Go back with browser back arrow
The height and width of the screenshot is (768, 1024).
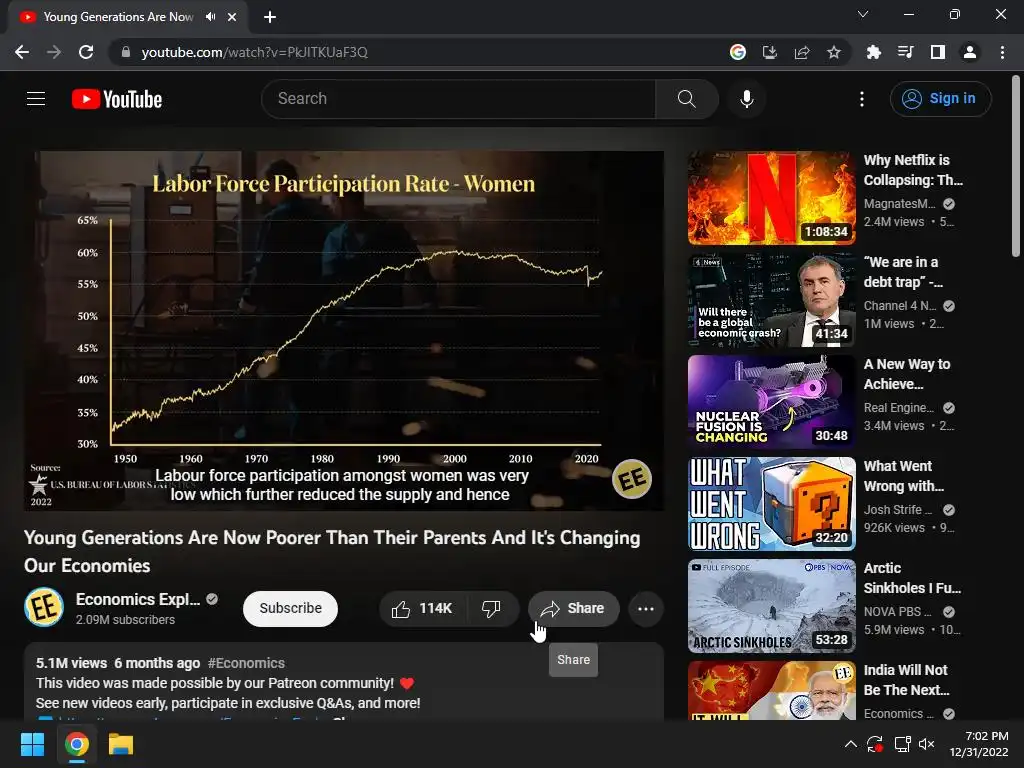tap(22, 52)
